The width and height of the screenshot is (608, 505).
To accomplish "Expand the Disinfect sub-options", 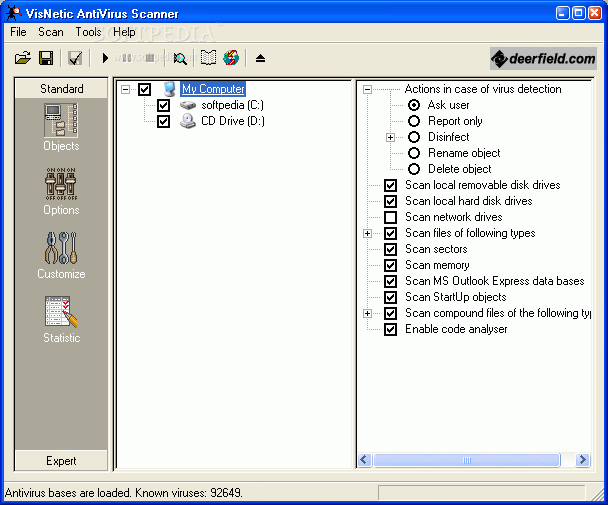I will (x=390, y=137).
